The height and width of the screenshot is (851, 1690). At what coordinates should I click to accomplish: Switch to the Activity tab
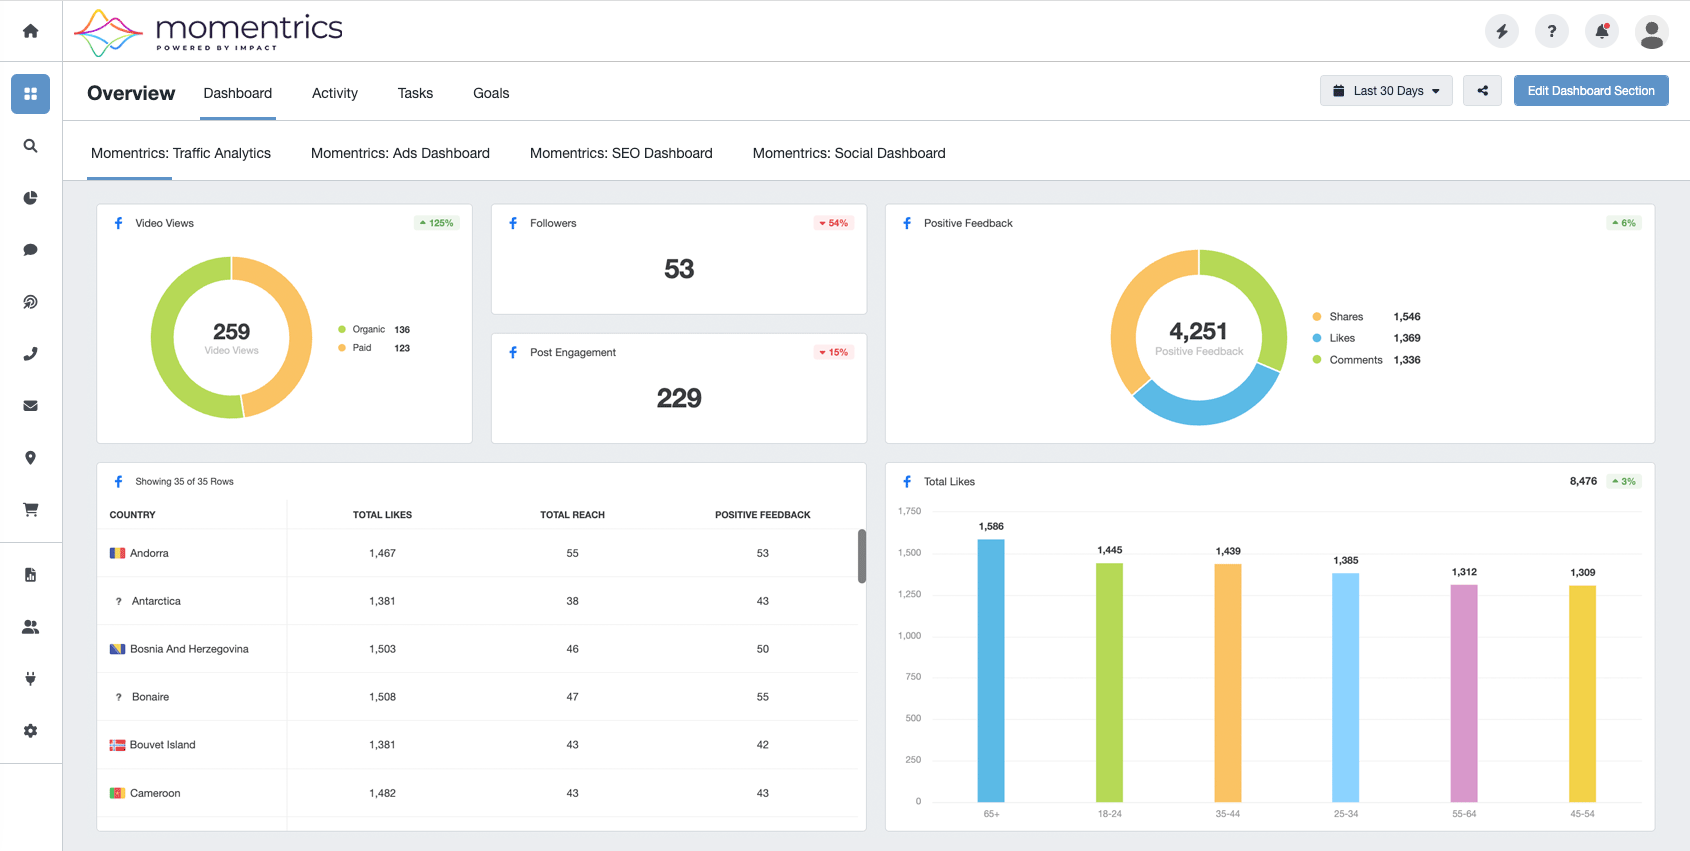pyautogui.click(x=335, y=93)
